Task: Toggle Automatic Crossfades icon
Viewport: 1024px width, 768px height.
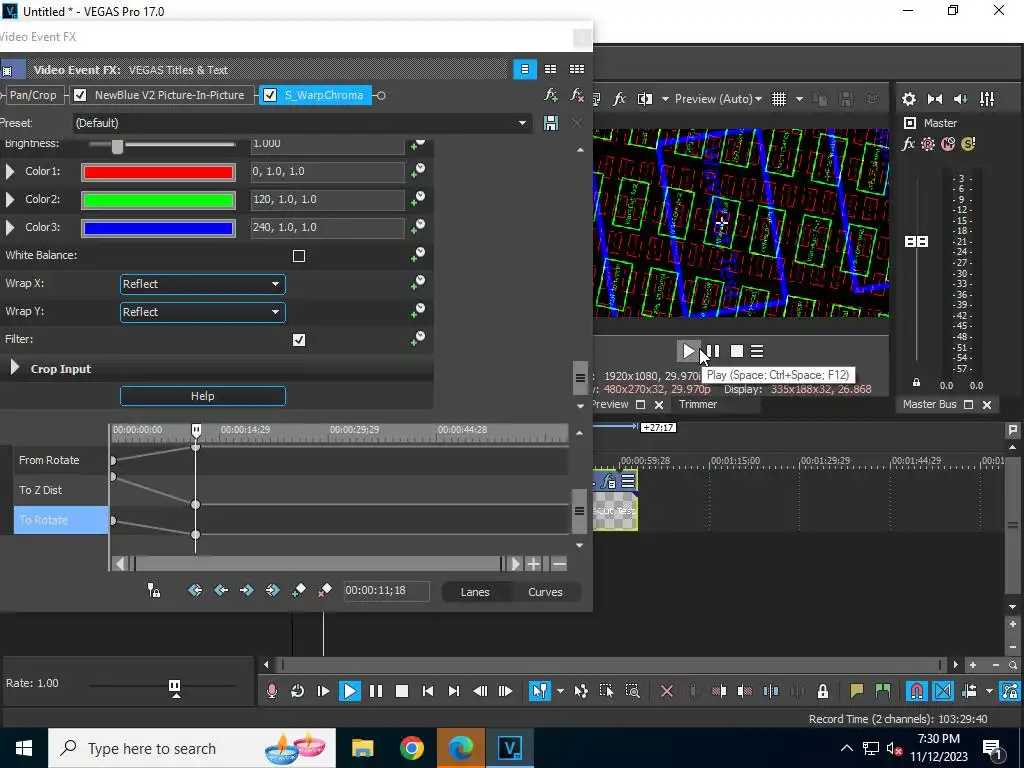Action: click(943, 691)
